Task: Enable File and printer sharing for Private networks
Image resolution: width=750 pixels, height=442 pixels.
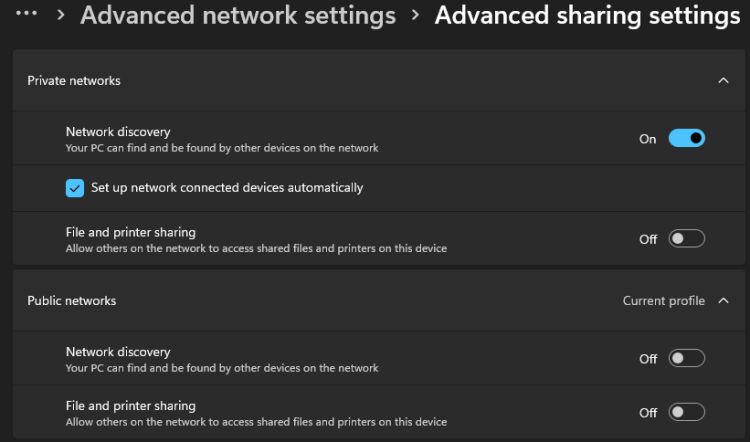Action: [x=687, y=239]
